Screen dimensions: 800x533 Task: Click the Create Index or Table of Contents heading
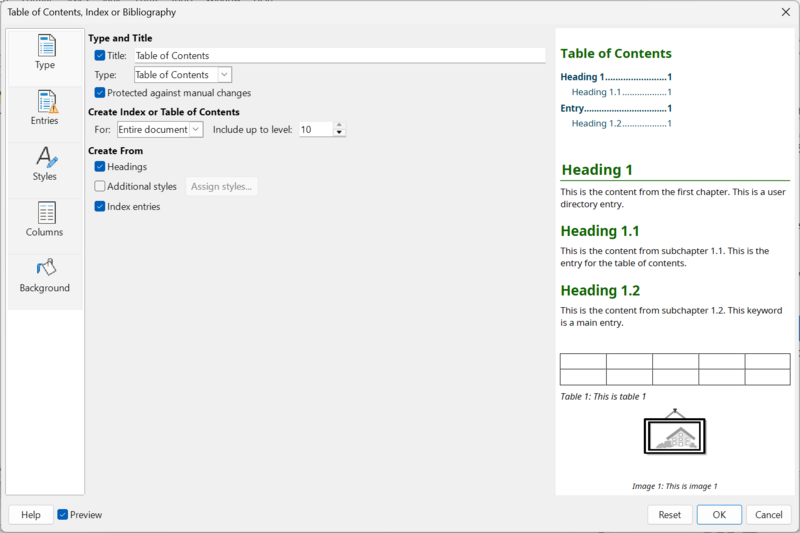(164, 112)
